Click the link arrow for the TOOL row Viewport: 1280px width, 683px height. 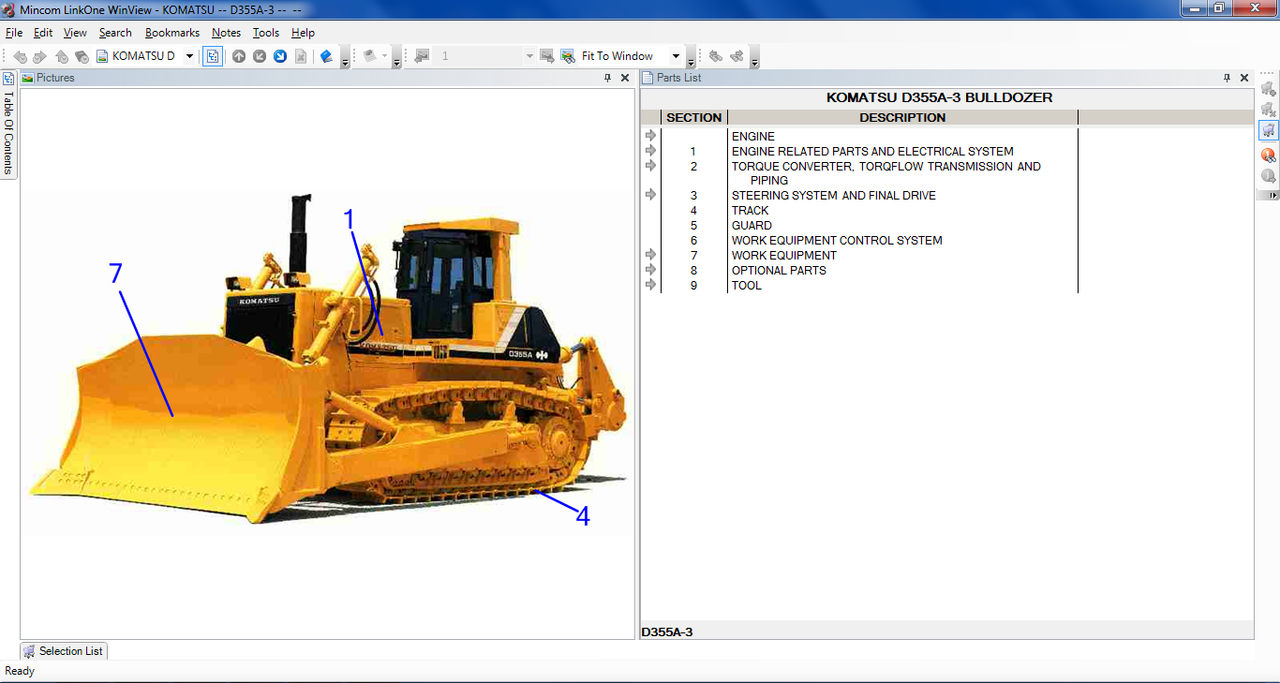650,284
